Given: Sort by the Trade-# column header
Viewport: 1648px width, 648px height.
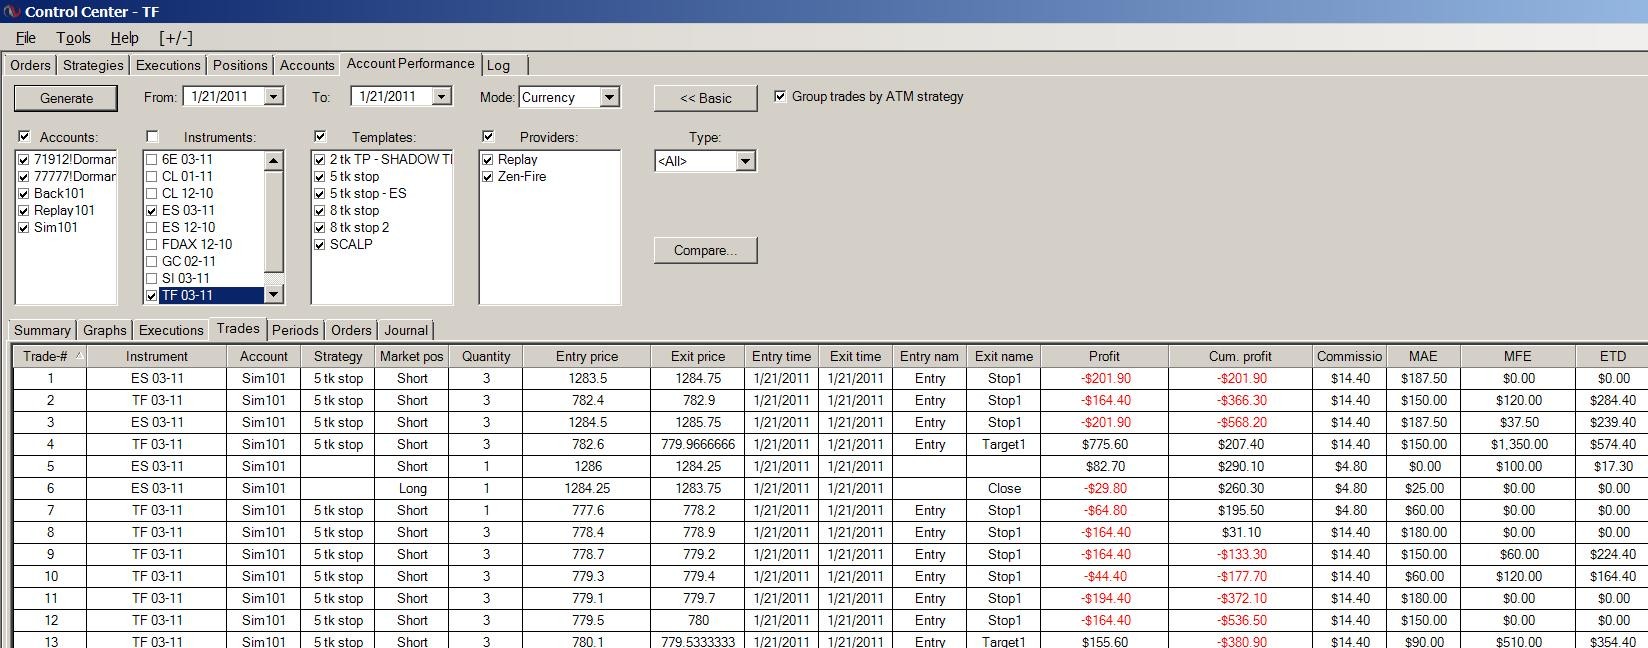Looking at the screenshot, I should point(50,356).
